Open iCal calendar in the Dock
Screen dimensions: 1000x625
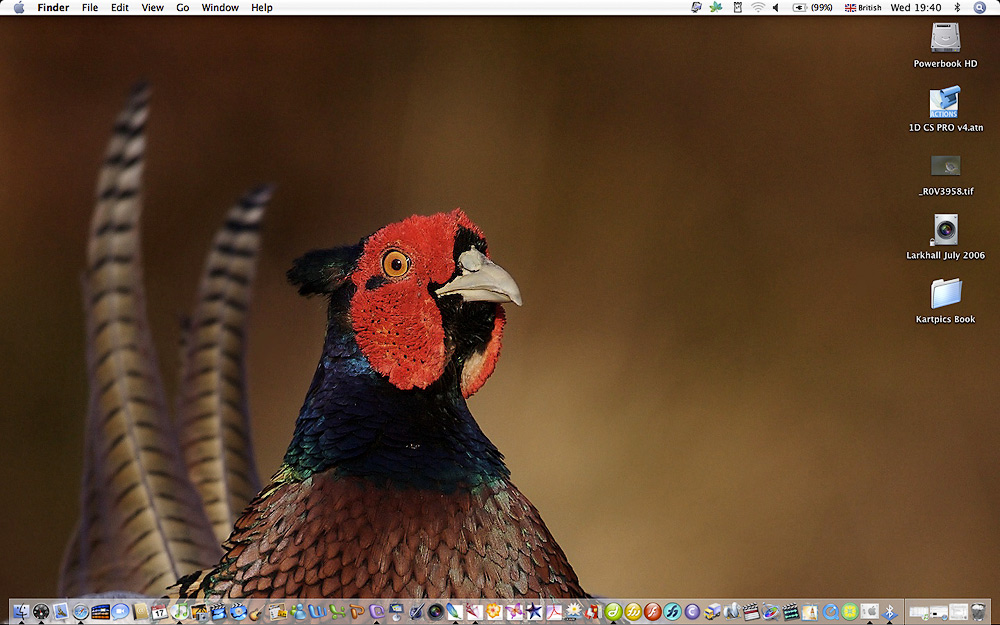pos(159,612)
